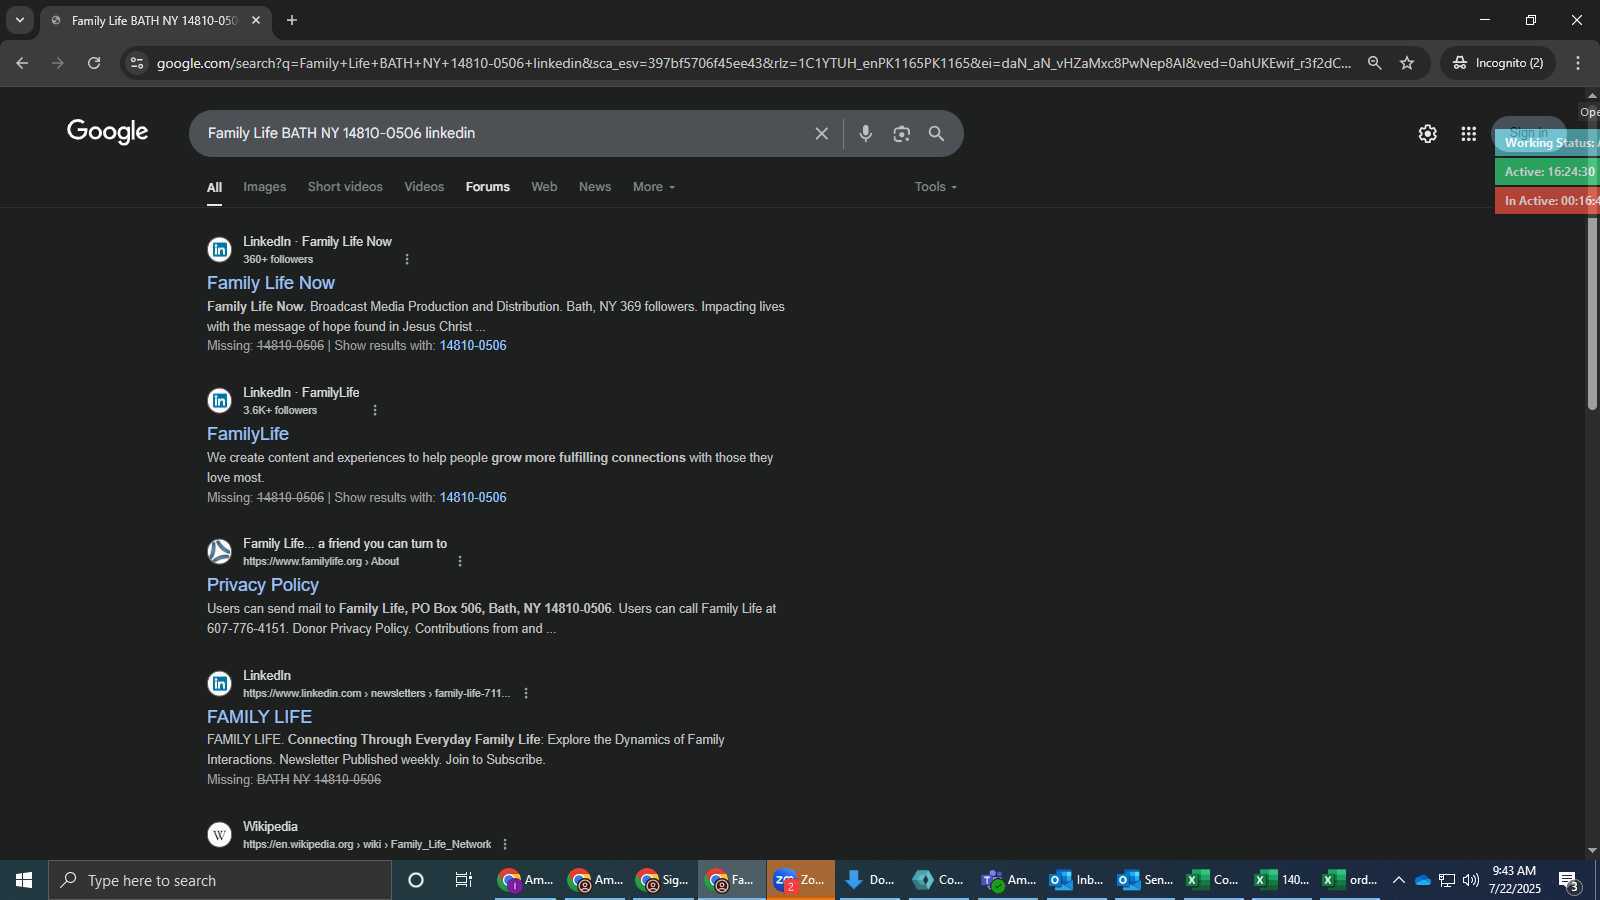Click the taskbar search box
This screenshot has height=900, width=1600.
tap(220, 880)
